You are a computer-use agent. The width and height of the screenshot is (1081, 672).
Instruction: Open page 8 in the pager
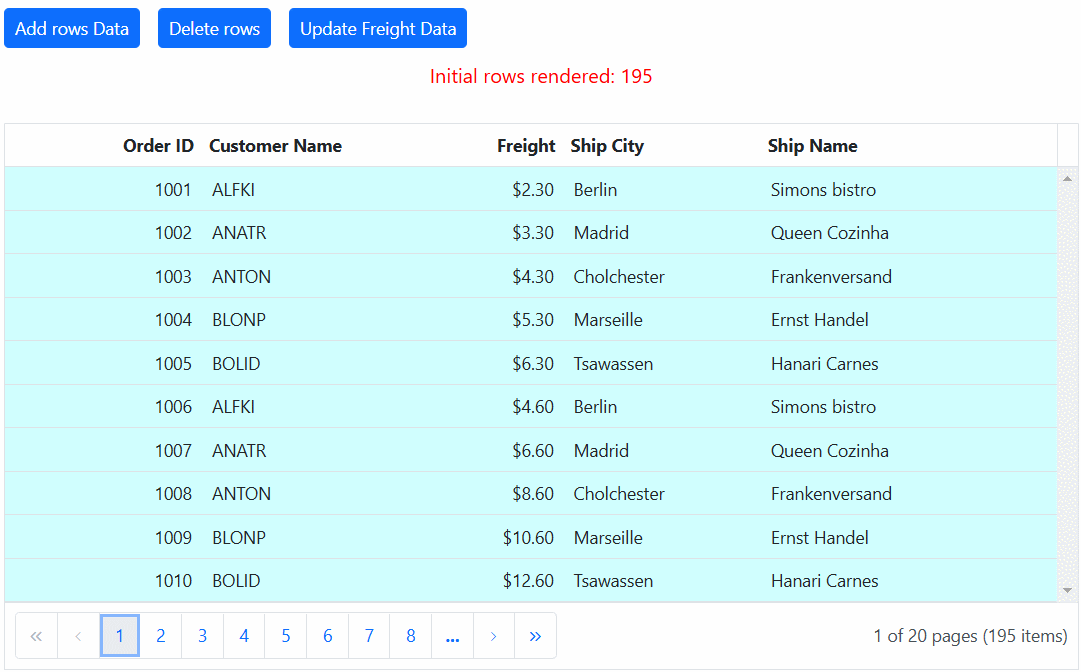click(x=411, y=636)
